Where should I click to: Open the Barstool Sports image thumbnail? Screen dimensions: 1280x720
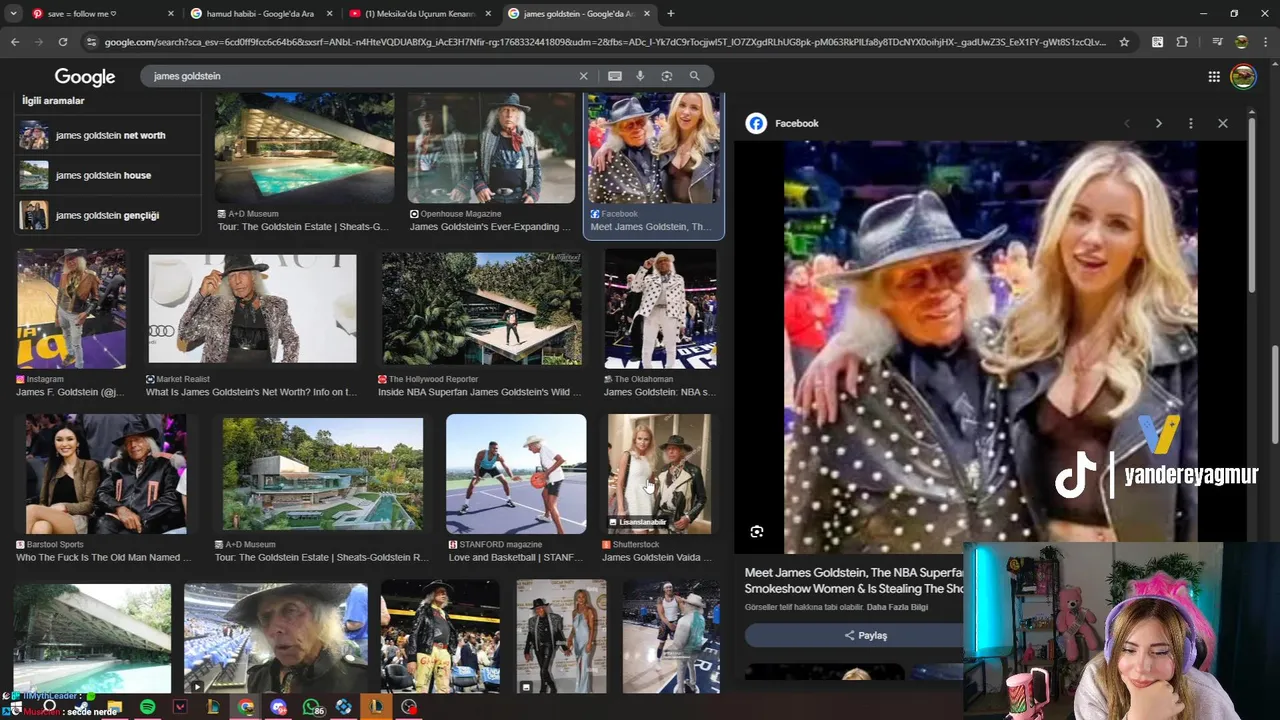coord(105,474)
